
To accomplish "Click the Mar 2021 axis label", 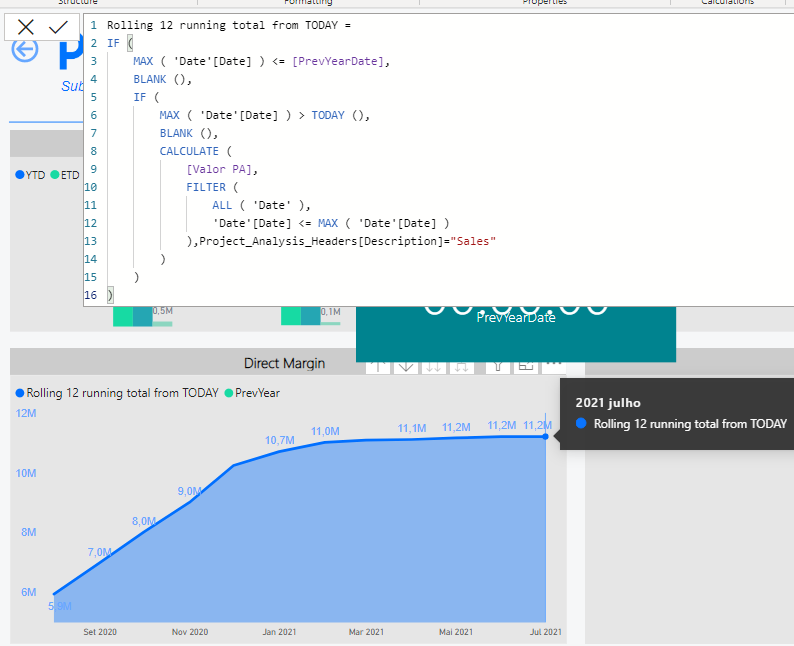I will pyautogui.click(x=366, y=632).
